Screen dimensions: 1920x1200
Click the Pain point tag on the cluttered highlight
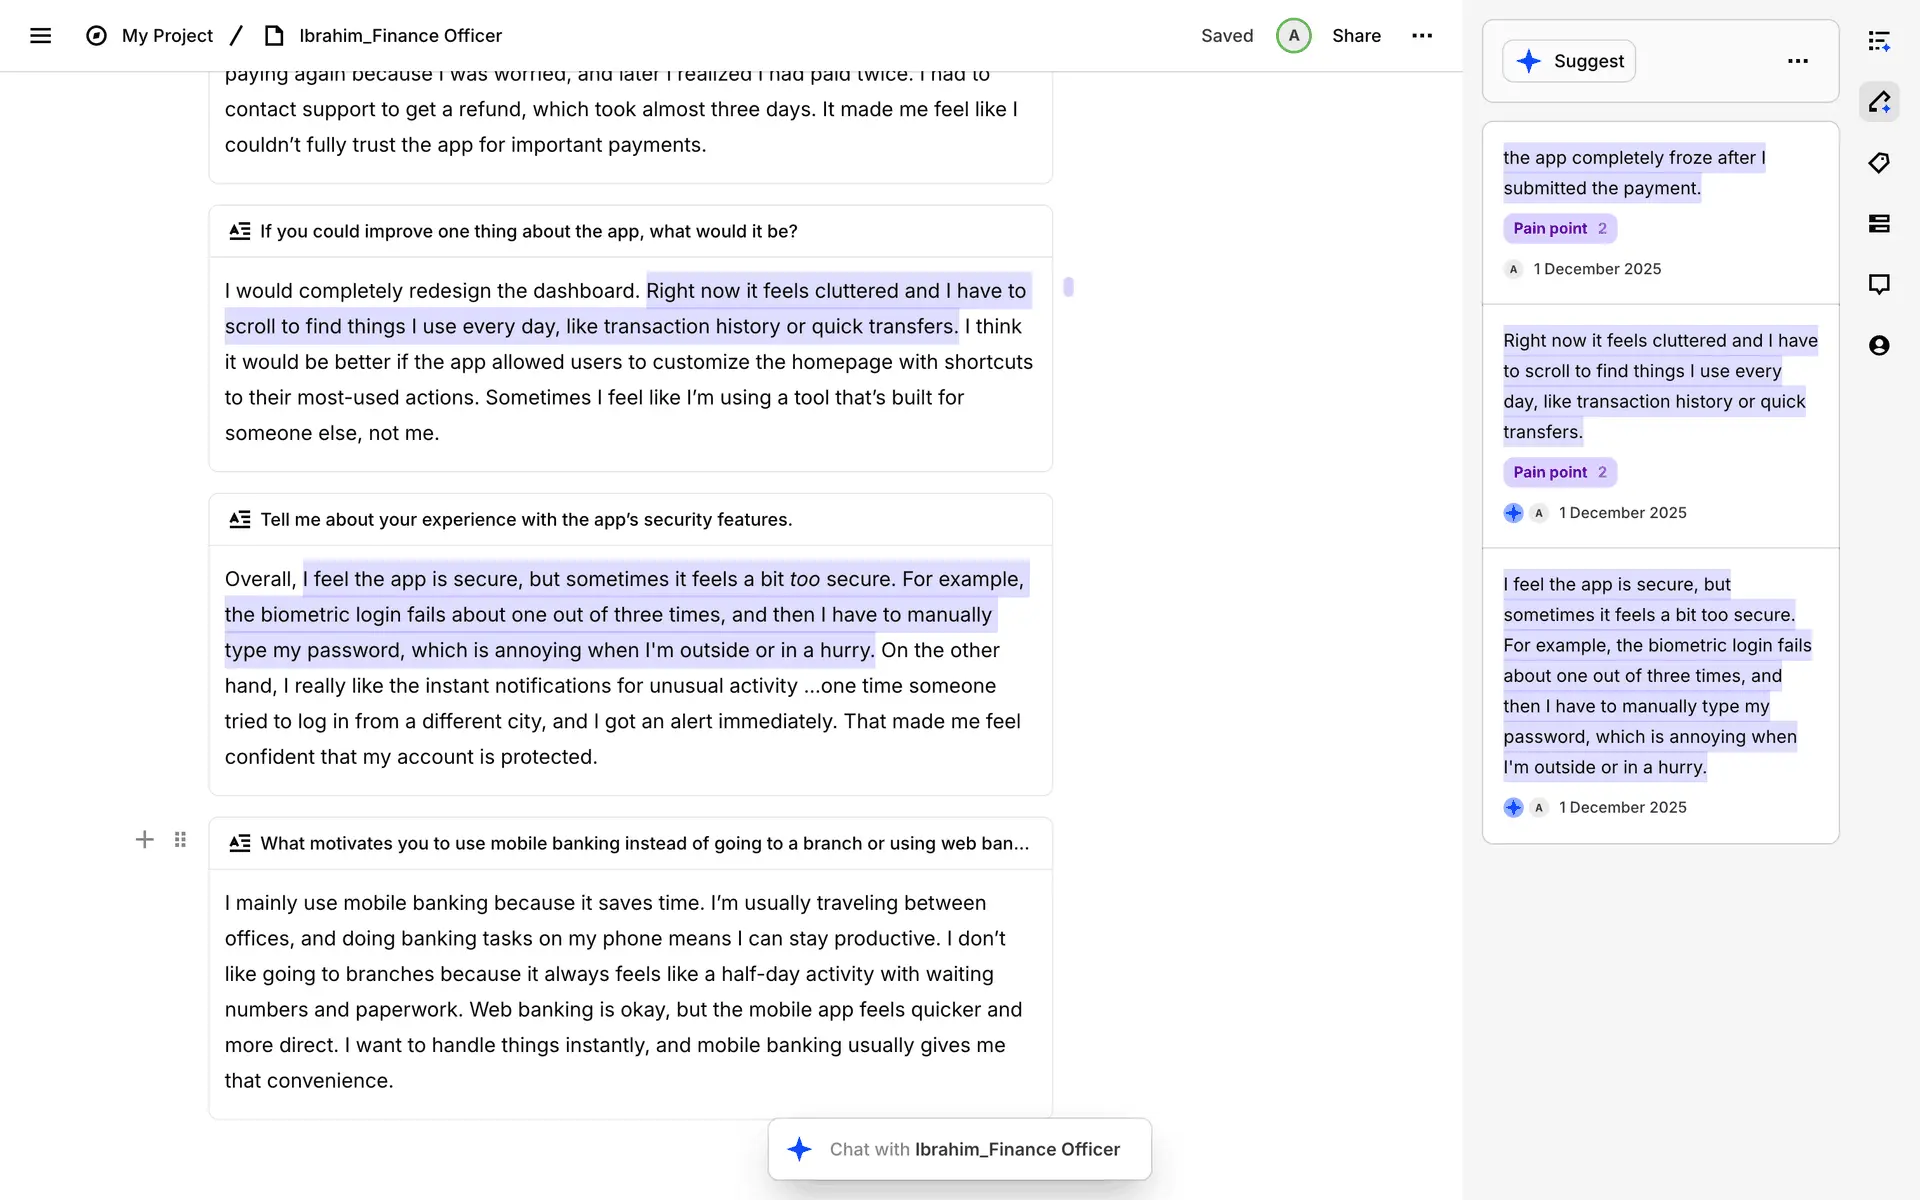[1559, 472]
